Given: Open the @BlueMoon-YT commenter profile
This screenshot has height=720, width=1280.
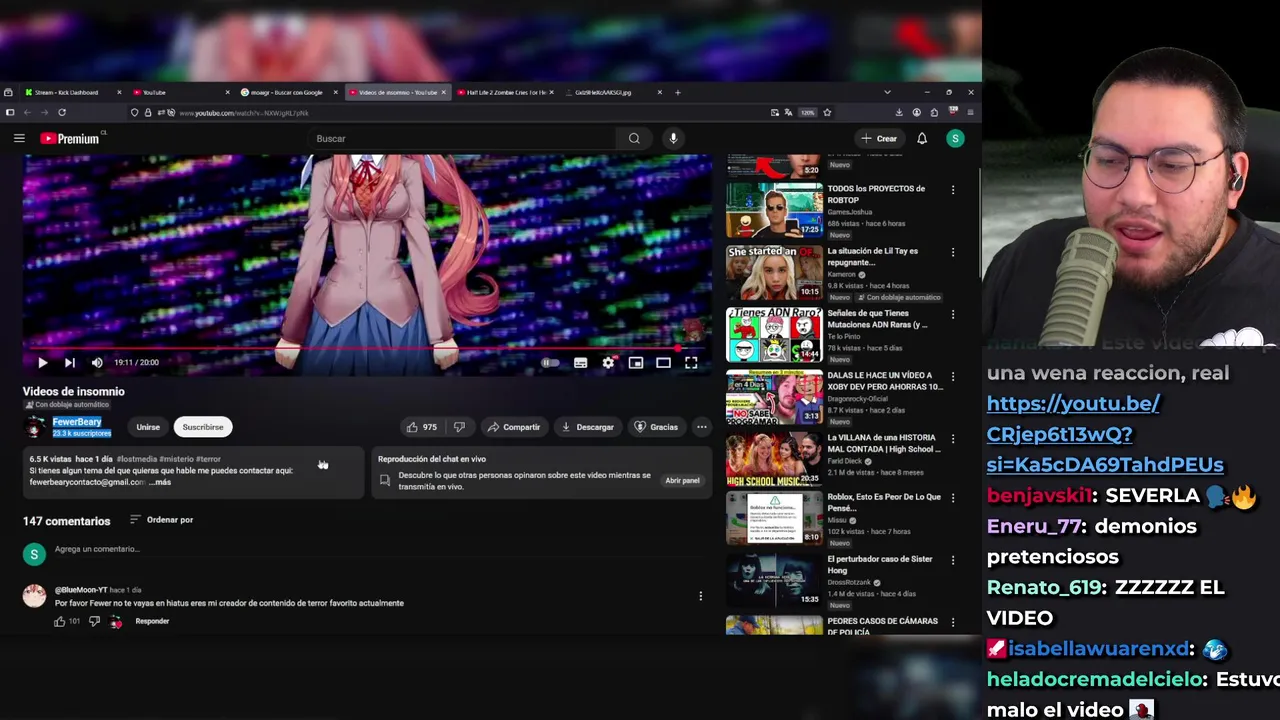Looking at the screenshot, I should [81, 590].
